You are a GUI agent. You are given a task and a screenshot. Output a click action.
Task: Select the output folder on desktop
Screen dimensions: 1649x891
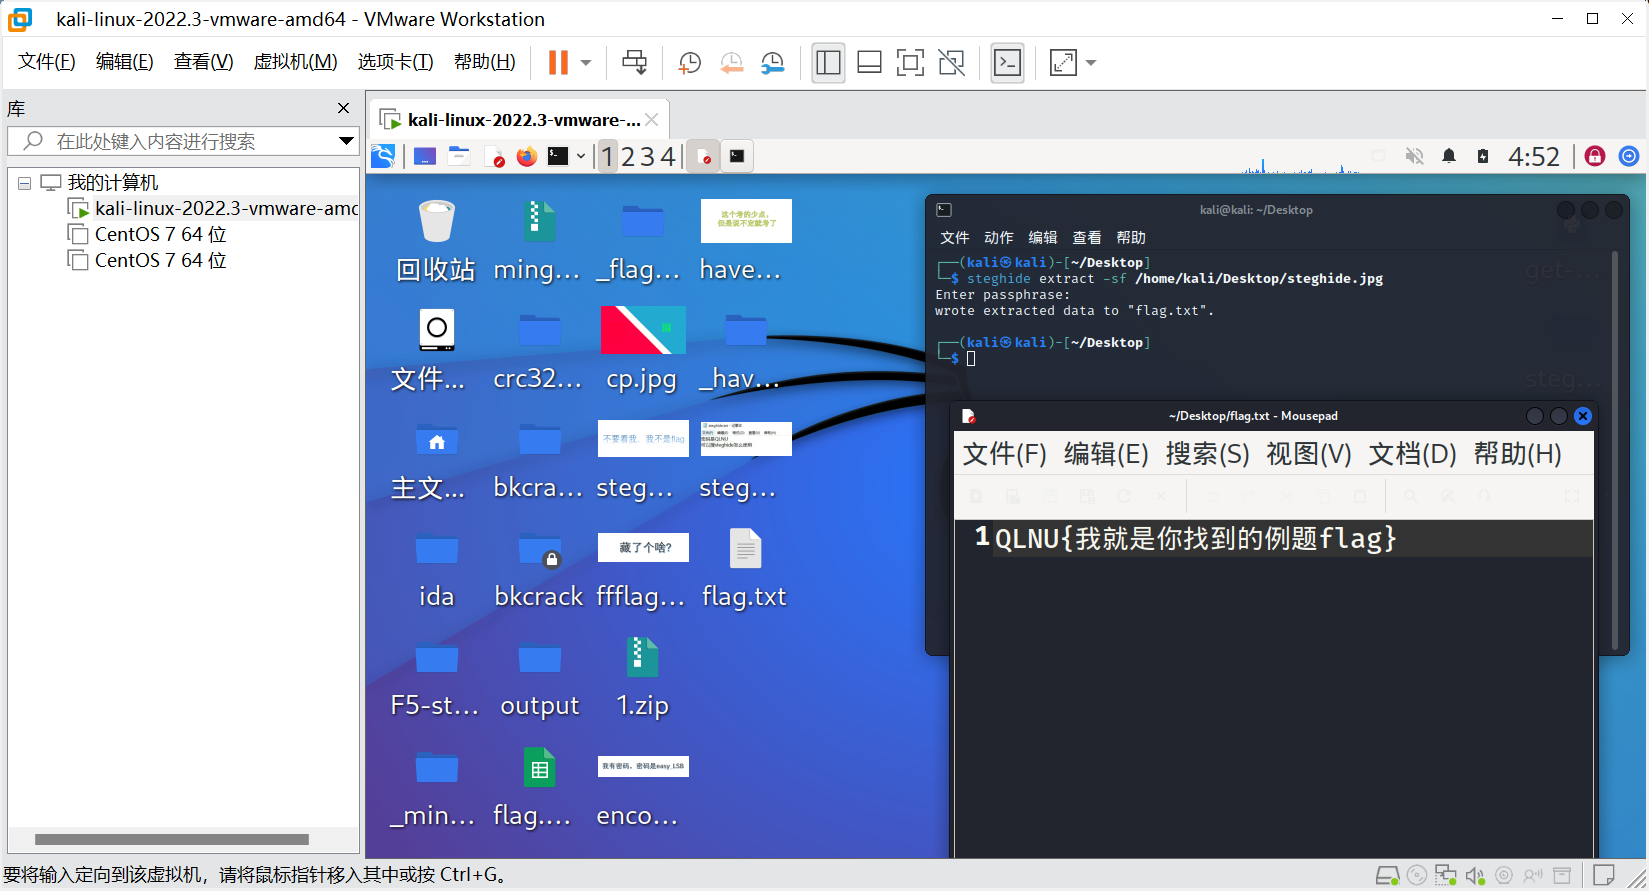[539, 677]
